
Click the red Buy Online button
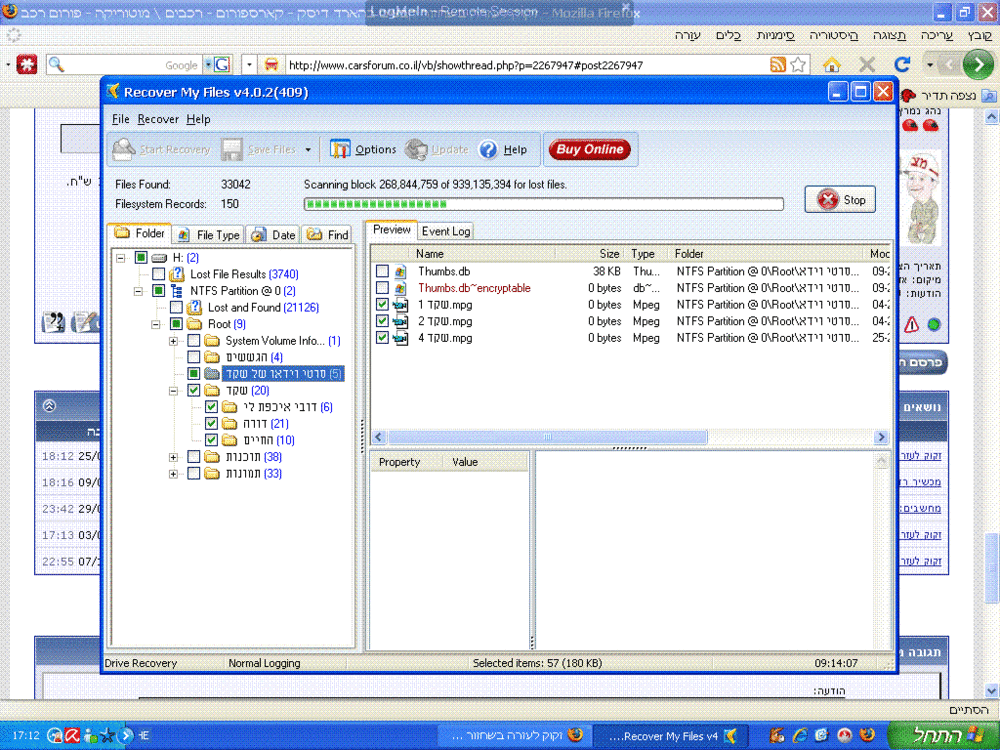pyautogui.click(x=590, y=149)
